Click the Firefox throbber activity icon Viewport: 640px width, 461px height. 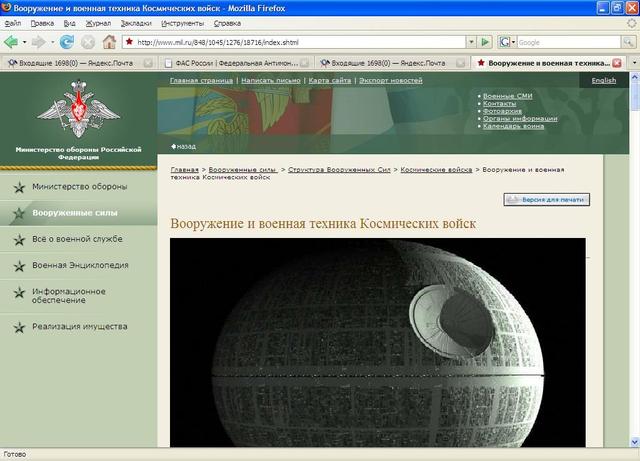click(631, 23)
